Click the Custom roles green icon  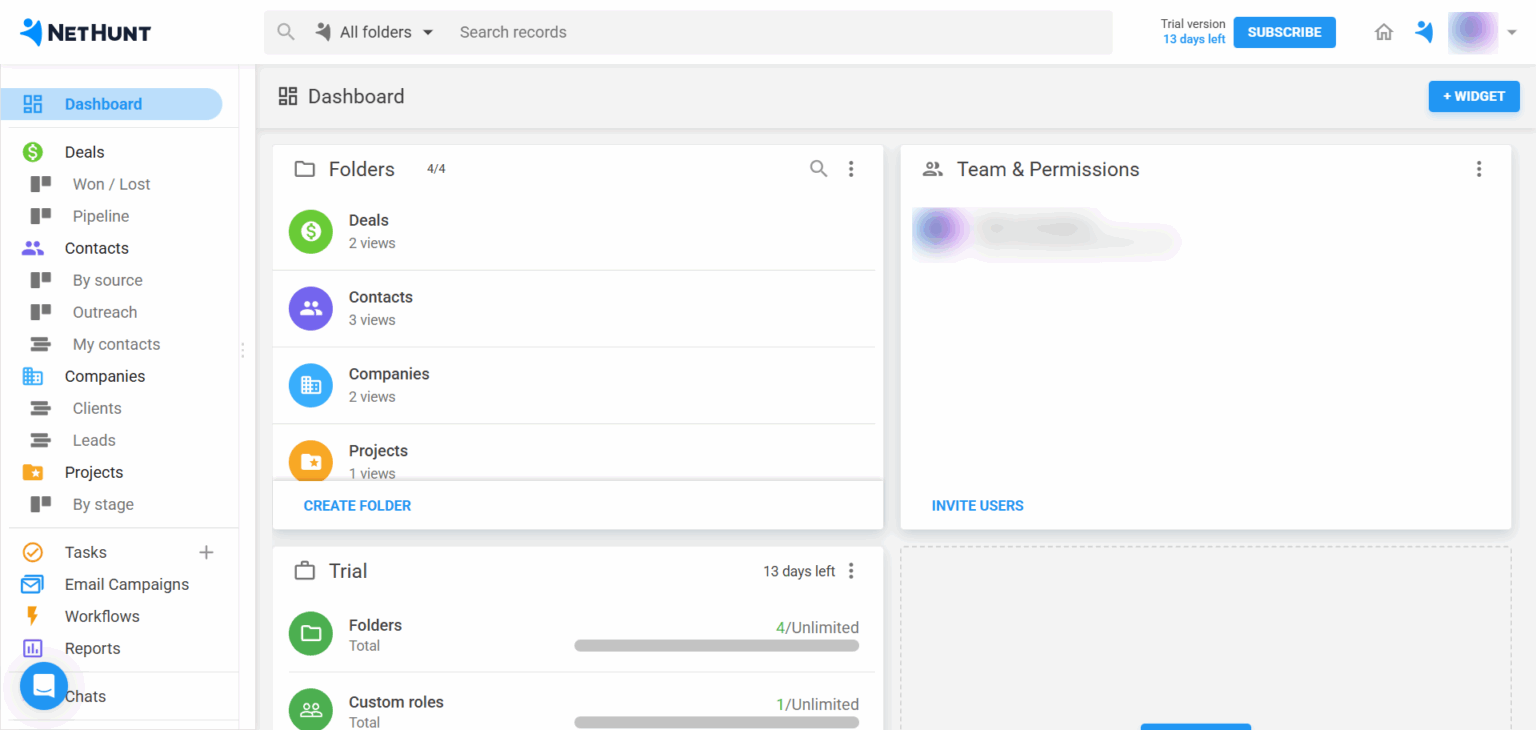coord(311,709)
